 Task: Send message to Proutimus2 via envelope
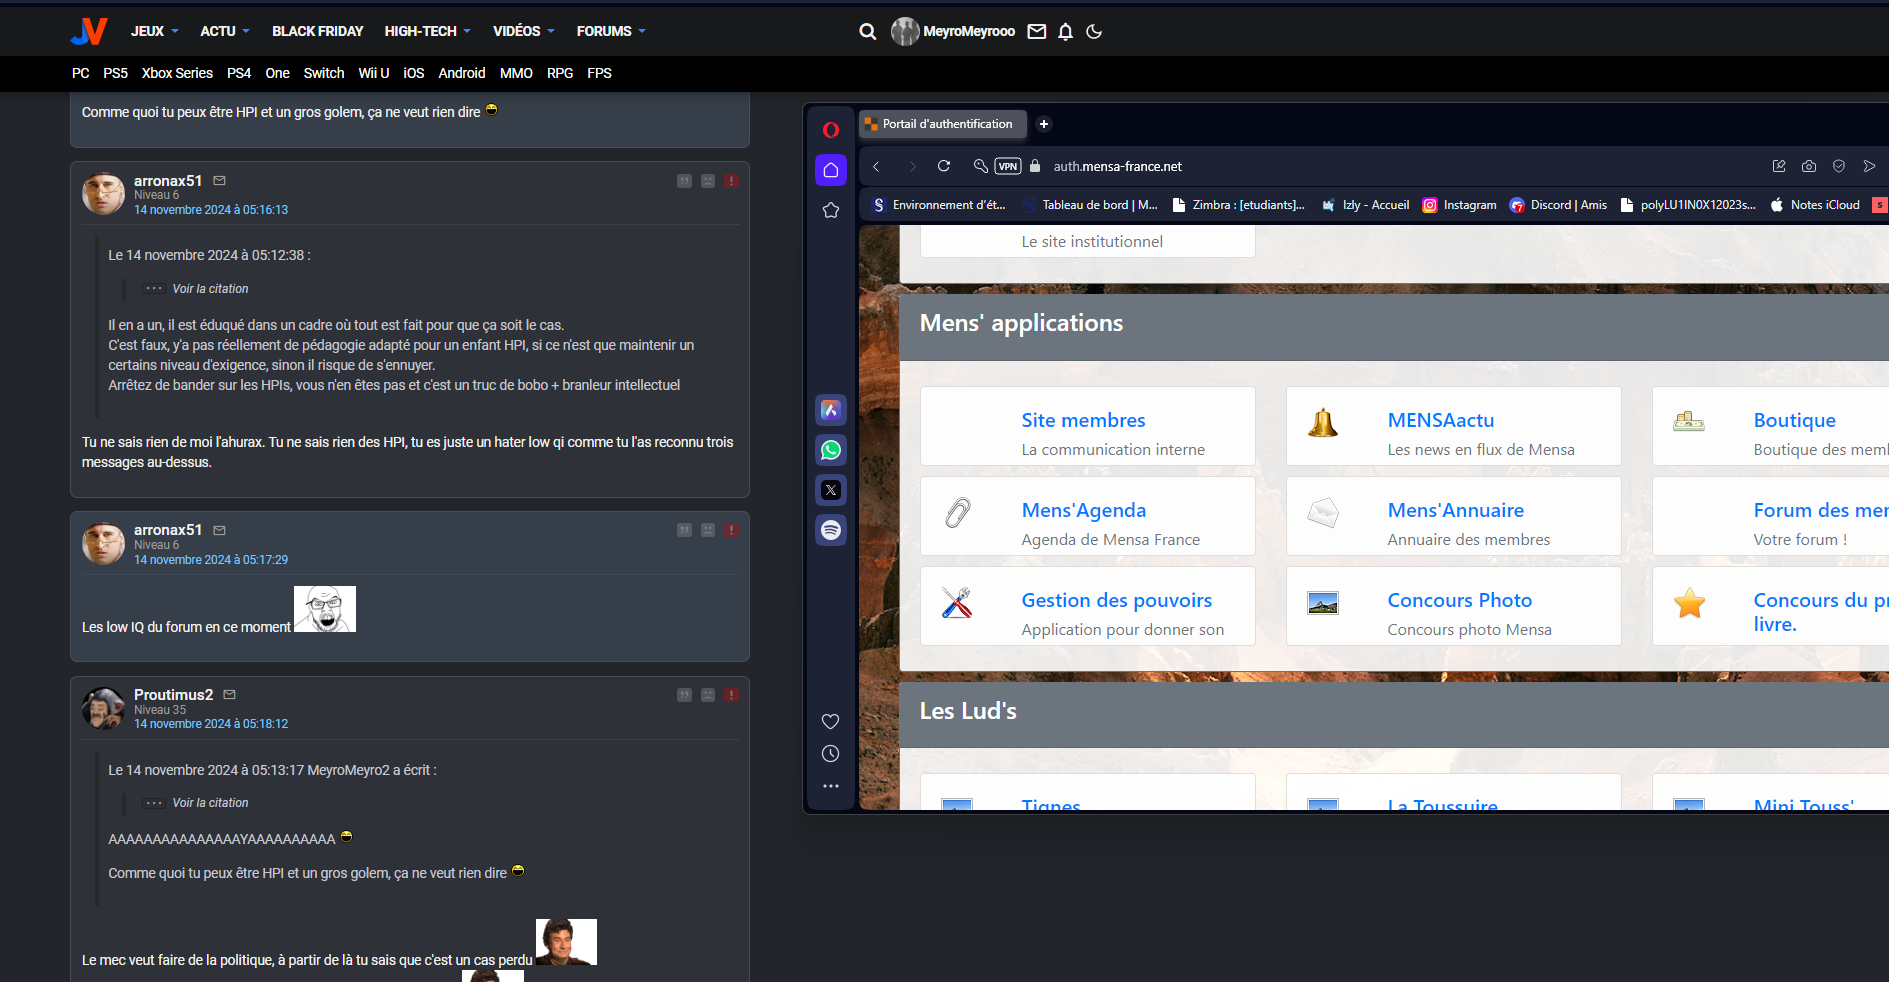point(230,694)
